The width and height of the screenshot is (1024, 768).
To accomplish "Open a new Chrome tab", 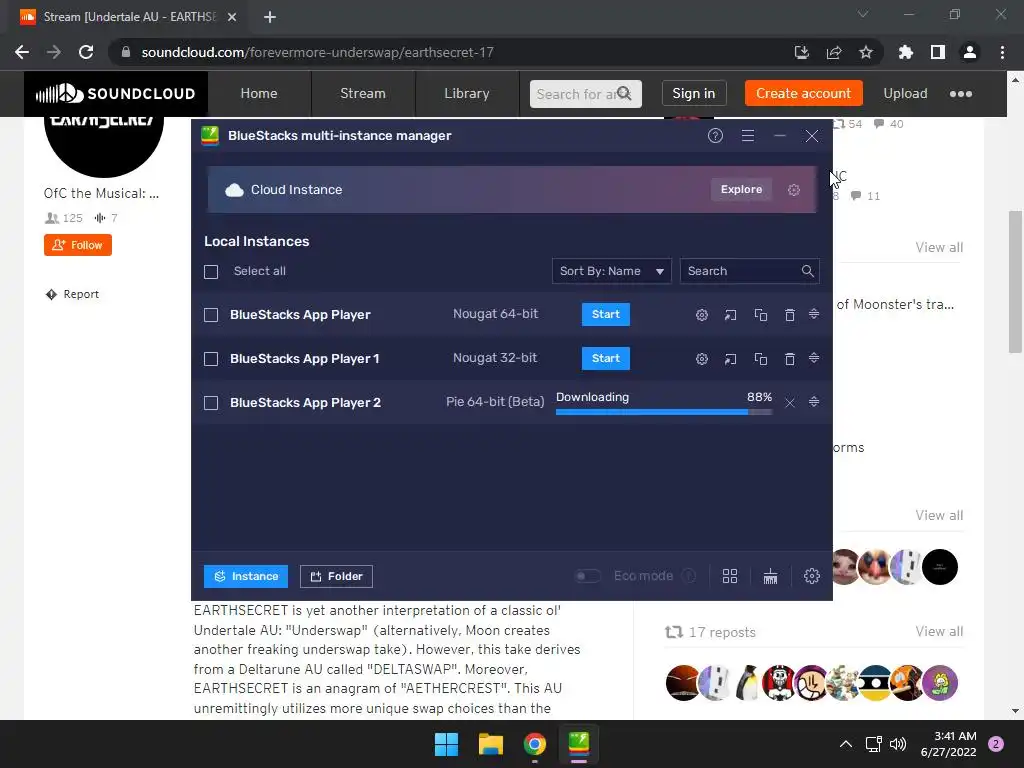I will coord(270,17).
